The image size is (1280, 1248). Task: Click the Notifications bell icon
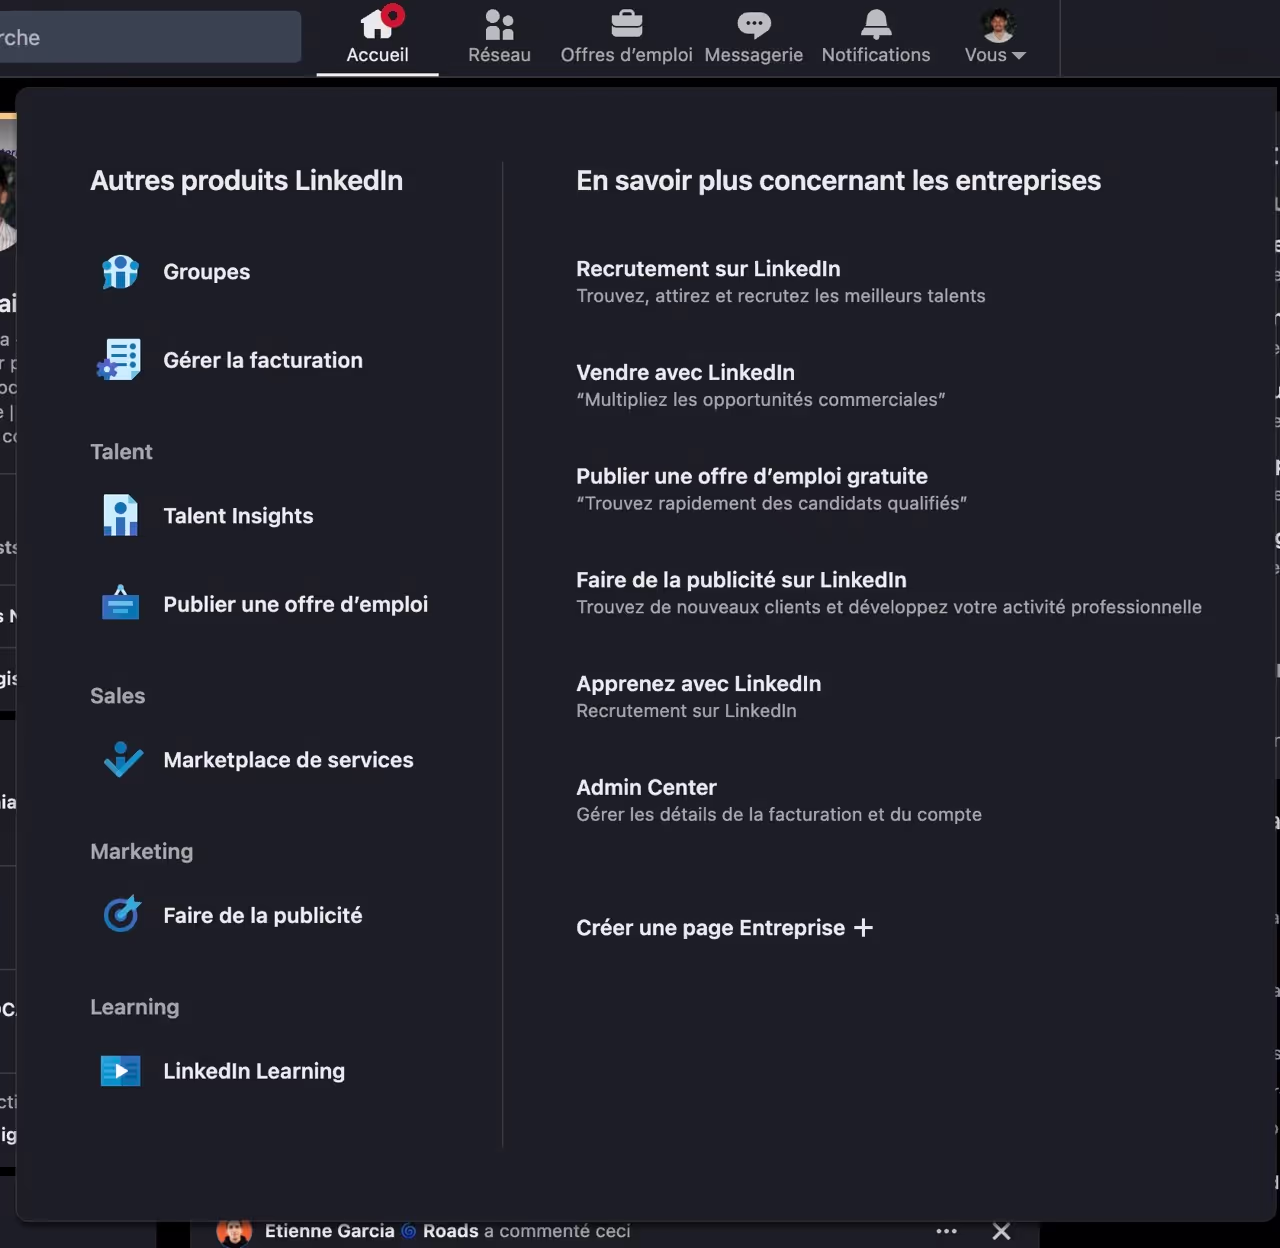coord(876,23)
